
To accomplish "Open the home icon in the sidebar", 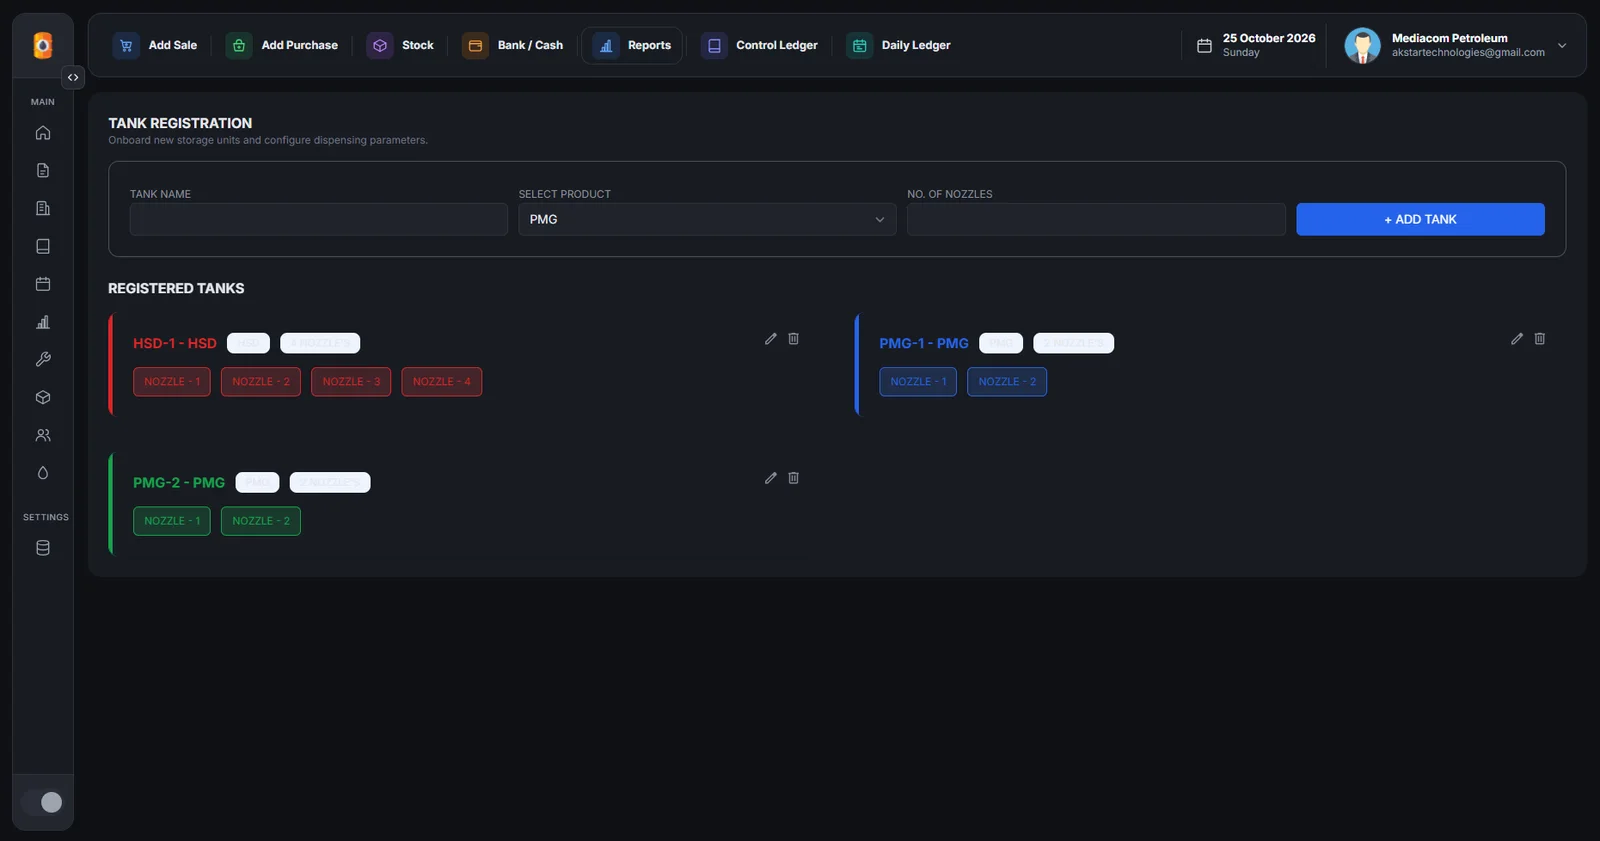I will pos(43,133).
